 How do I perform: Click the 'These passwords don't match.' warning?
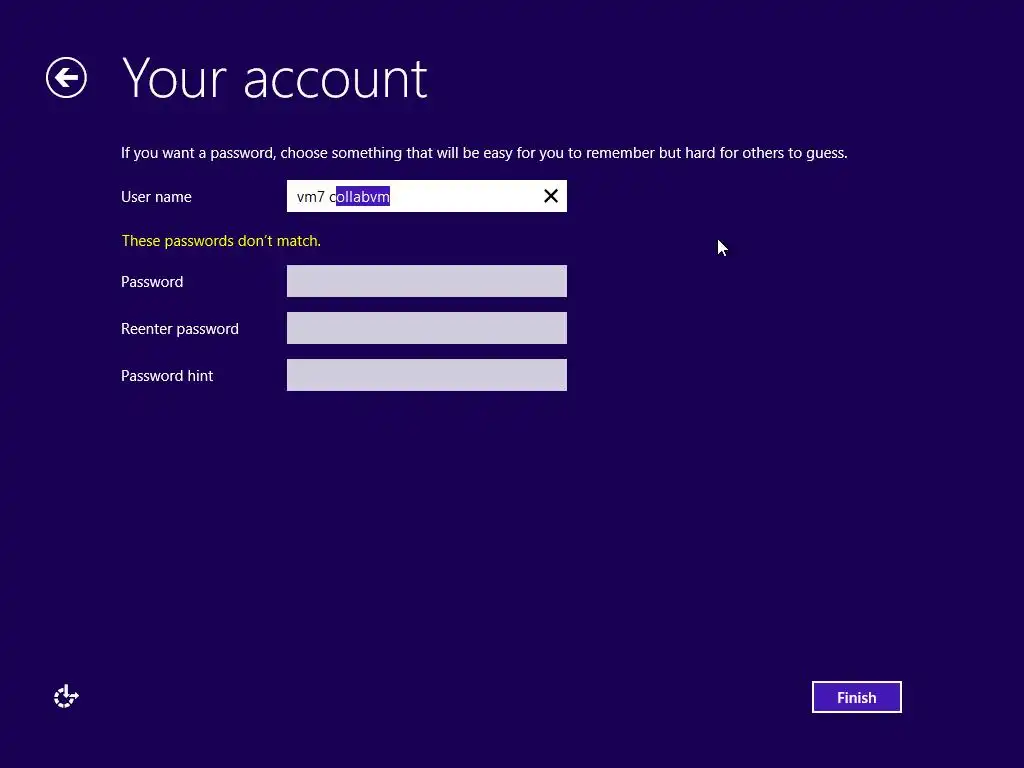pyautogui.click(x=221, y=241)
